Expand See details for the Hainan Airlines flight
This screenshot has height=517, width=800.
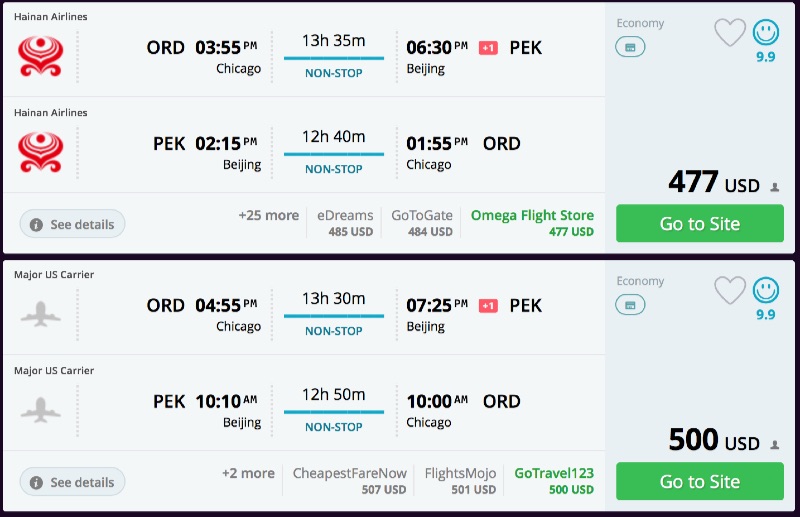pos(72,225)
